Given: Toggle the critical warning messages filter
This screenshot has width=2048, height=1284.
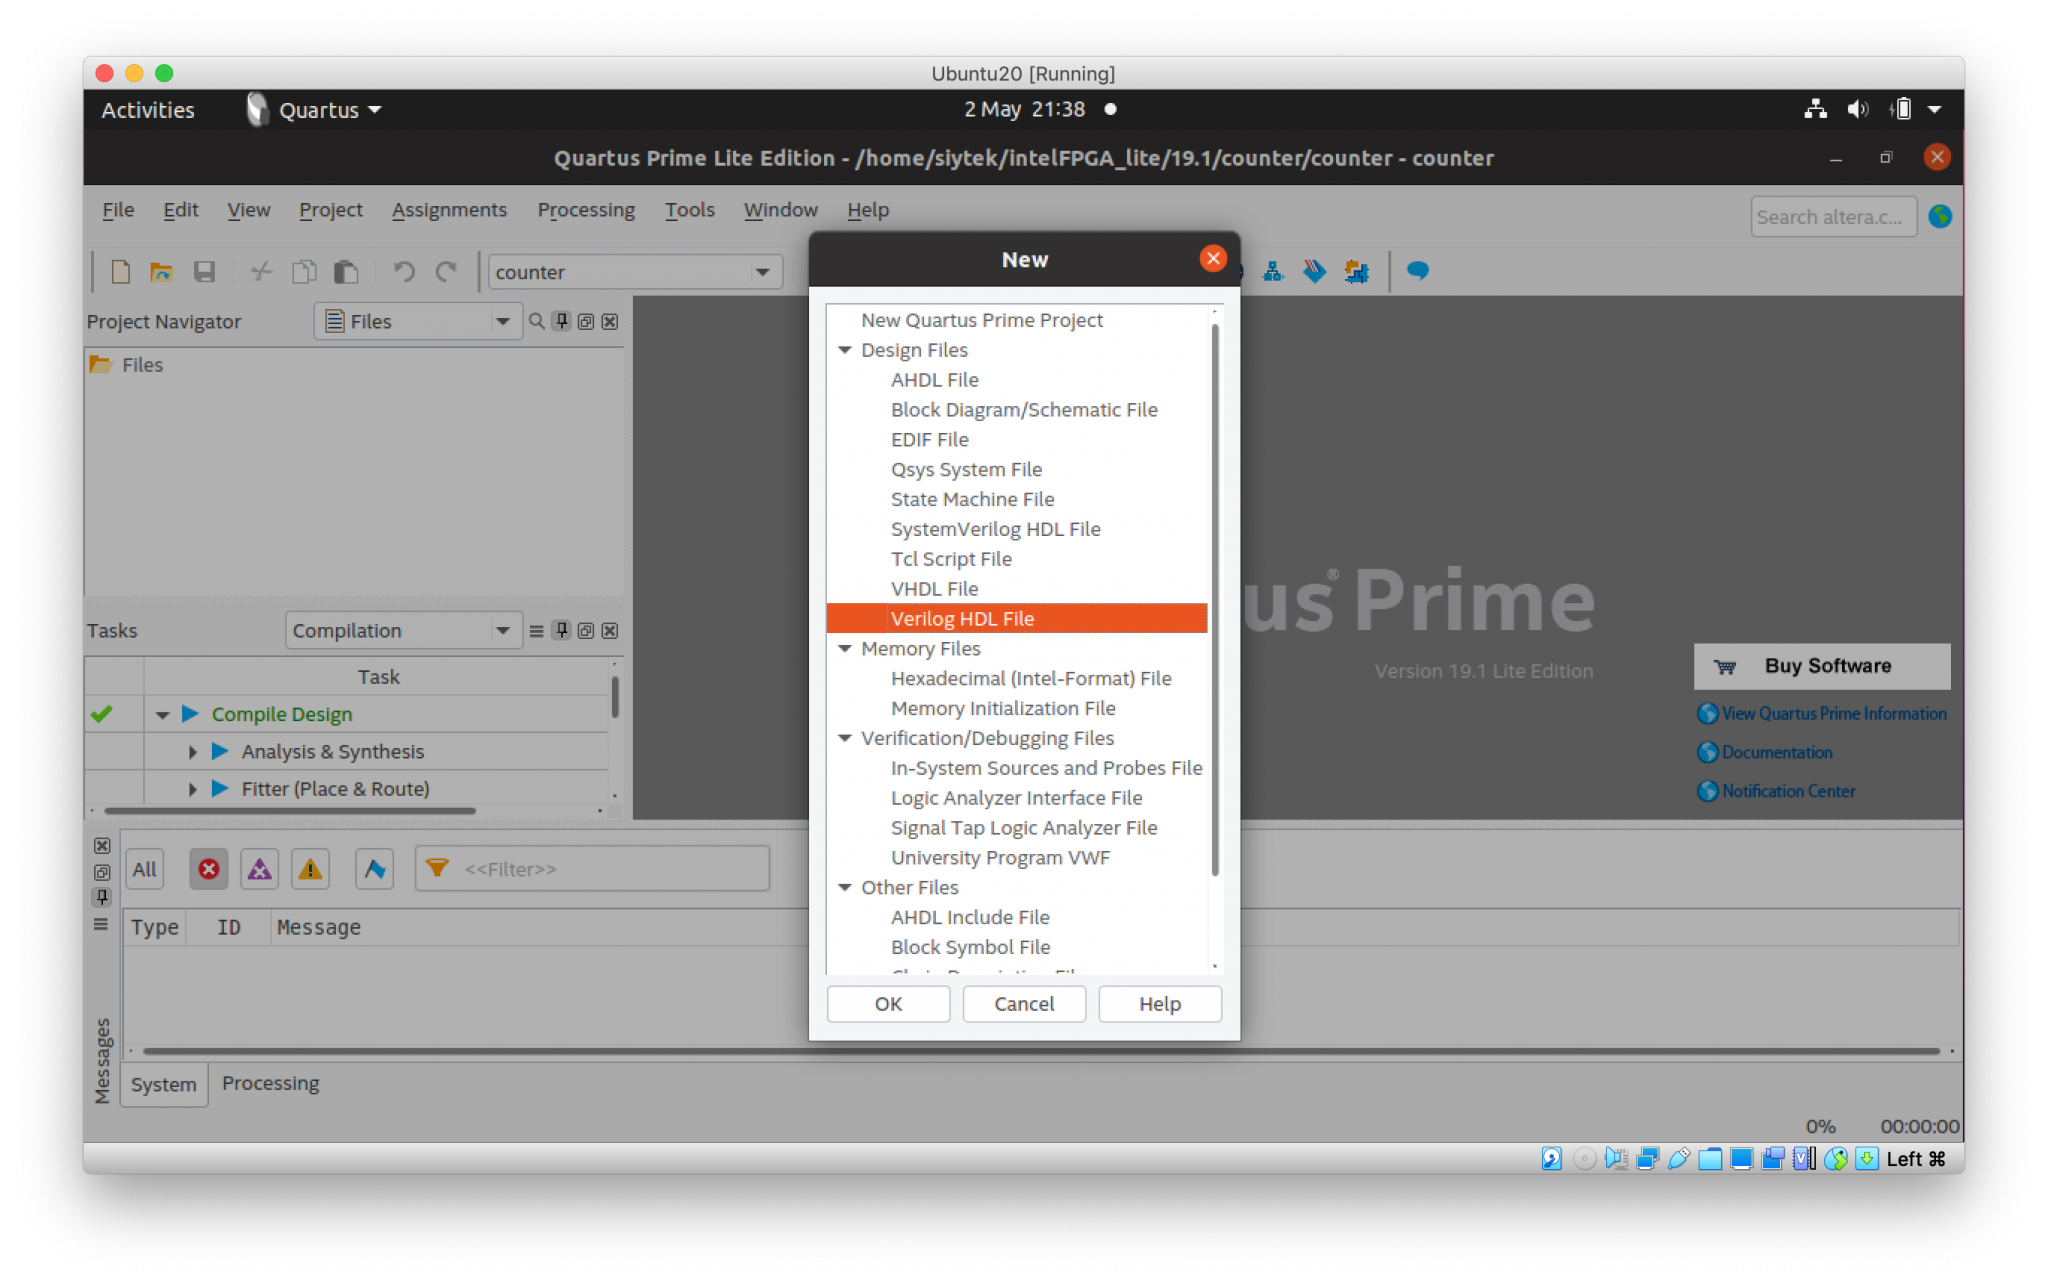Looking at the screenshot, I should pyautogui.click(x=259, y=869).
